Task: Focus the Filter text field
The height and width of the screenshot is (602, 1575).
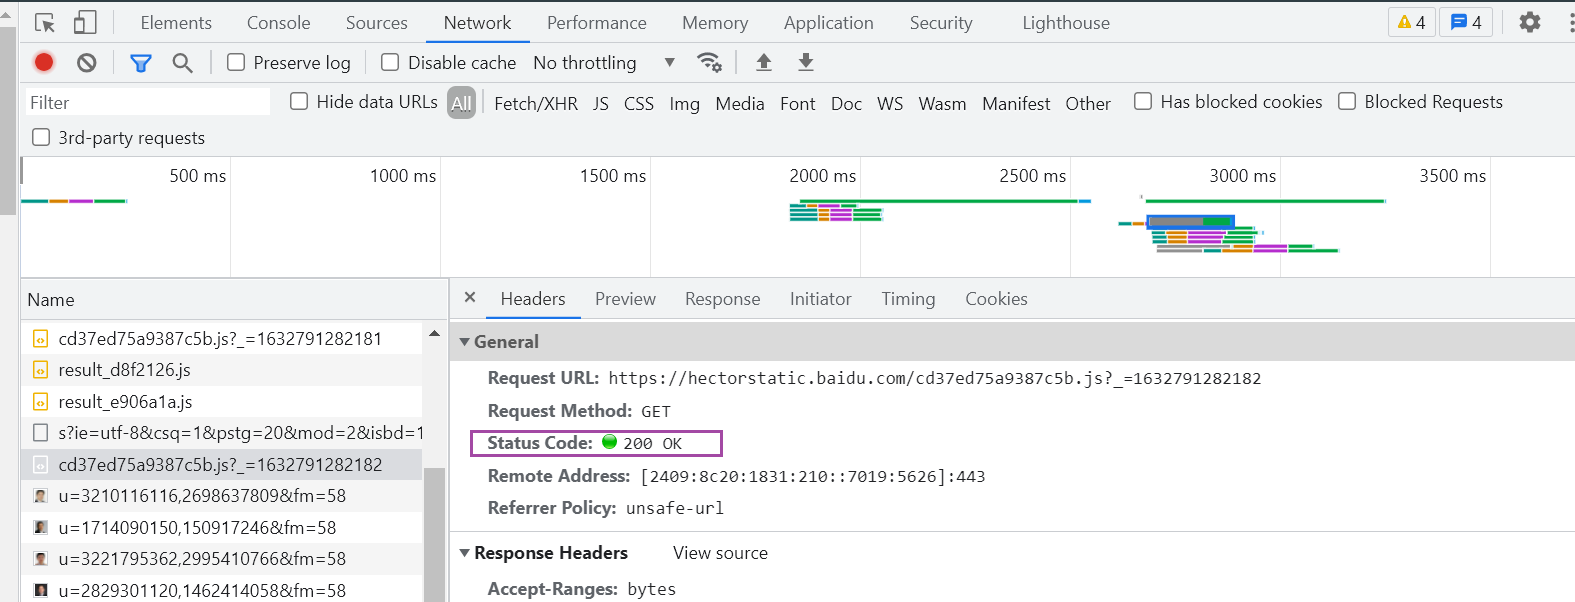Action: tap(147, 102)
